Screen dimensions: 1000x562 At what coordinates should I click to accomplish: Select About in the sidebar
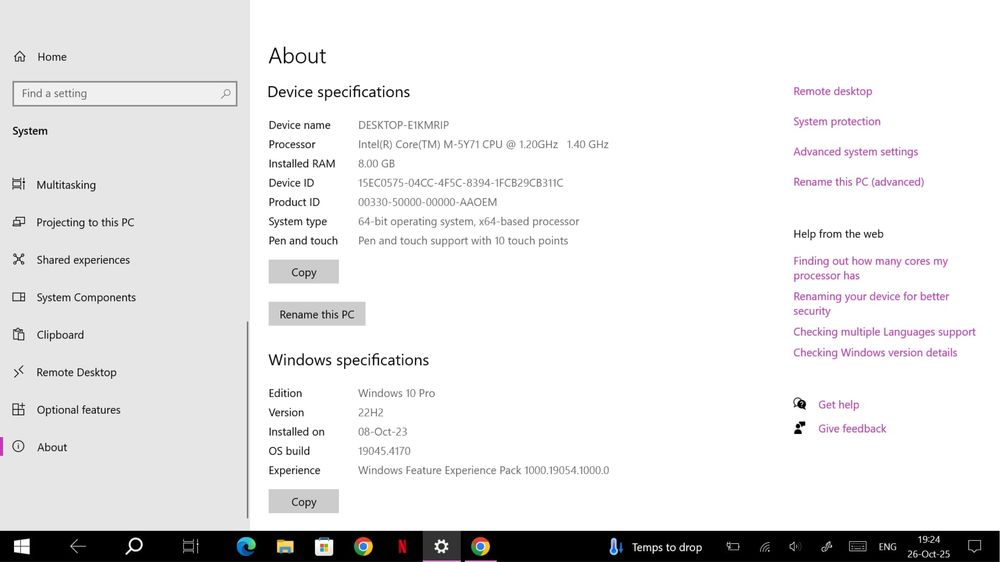point(52,447)
